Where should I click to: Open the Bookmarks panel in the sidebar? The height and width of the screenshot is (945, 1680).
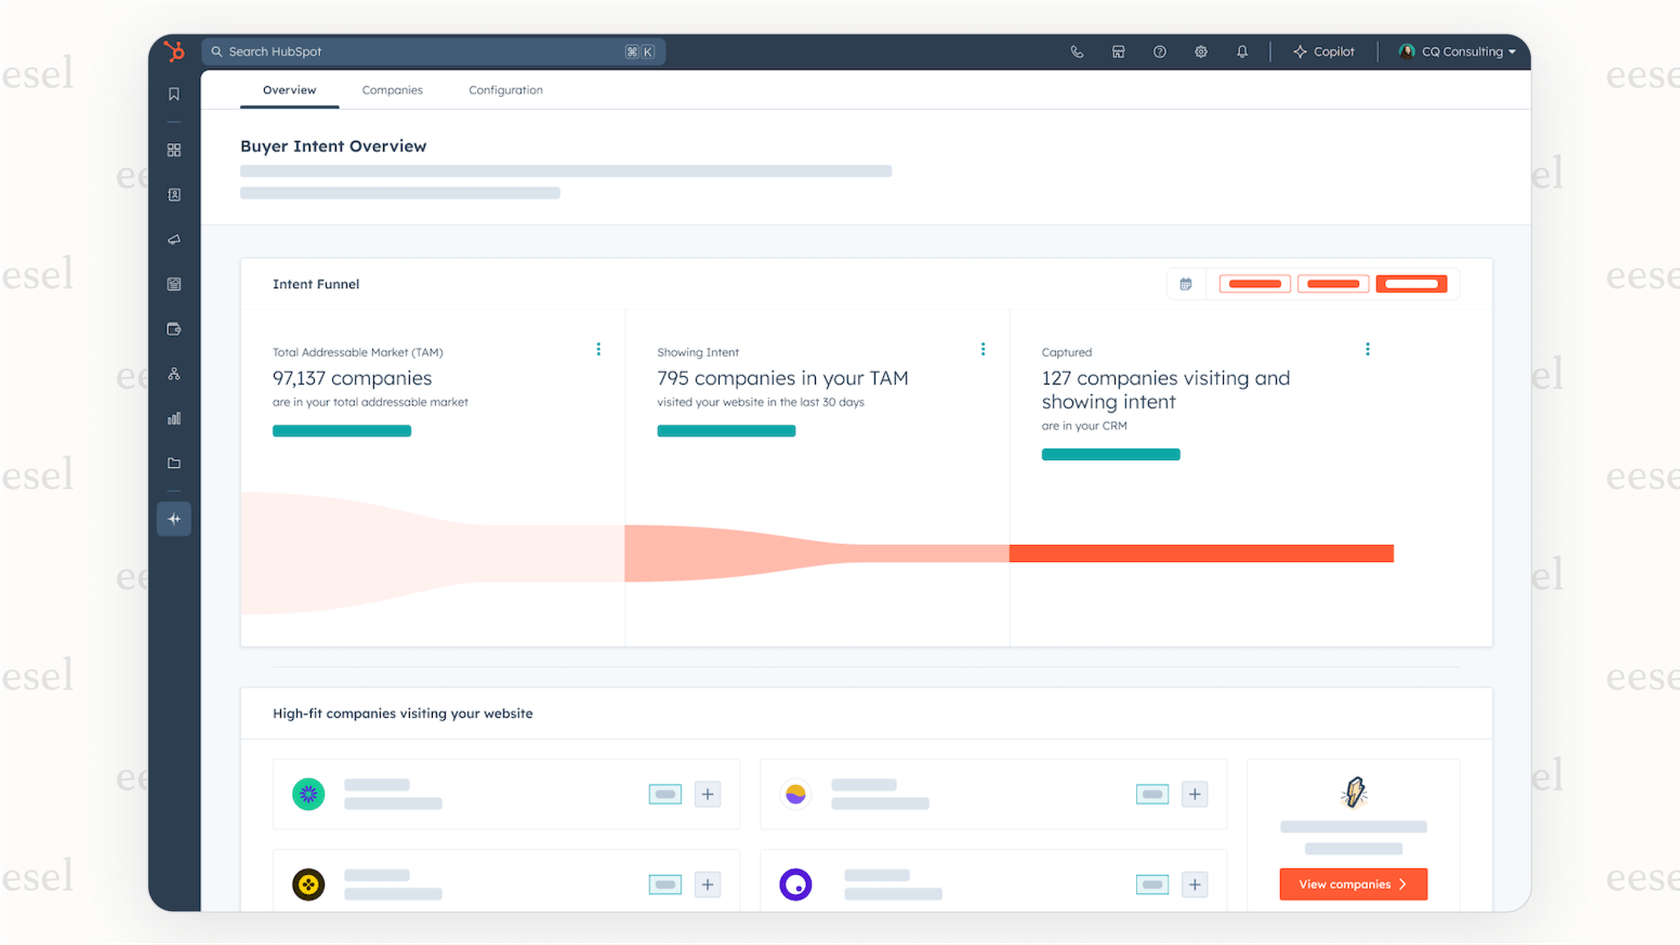pyautogui.click(x=174, y=93)
